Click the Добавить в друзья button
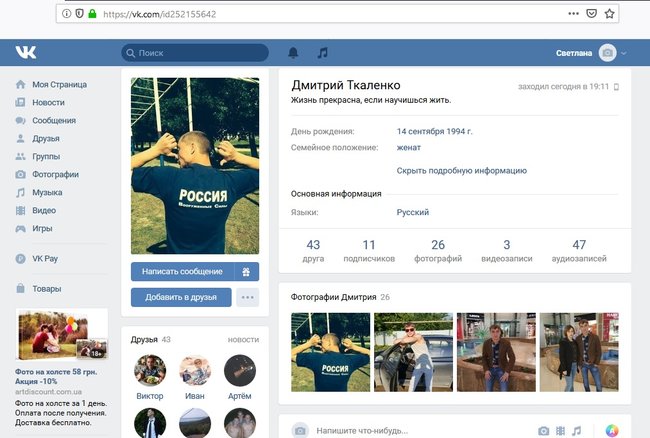This screenshot has width=650, height=438. pos(181,297)
